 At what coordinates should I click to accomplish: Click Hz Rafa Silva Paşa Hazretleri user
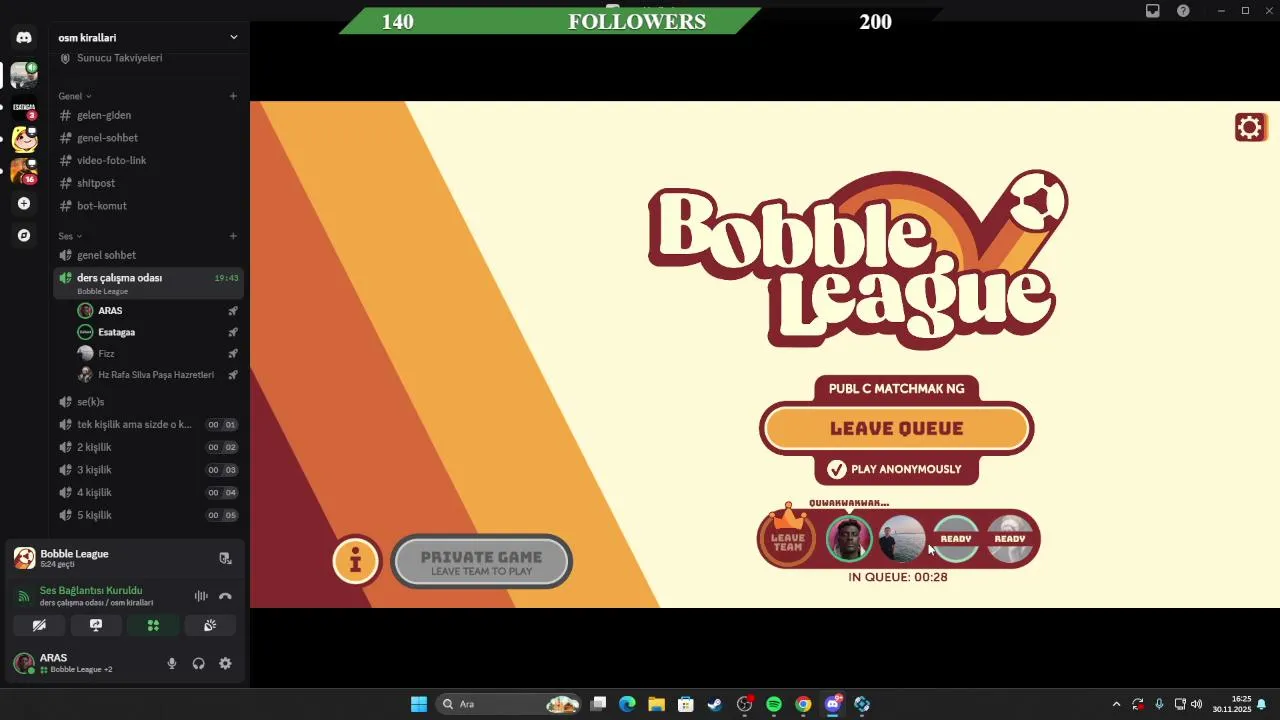pos(158,375)
